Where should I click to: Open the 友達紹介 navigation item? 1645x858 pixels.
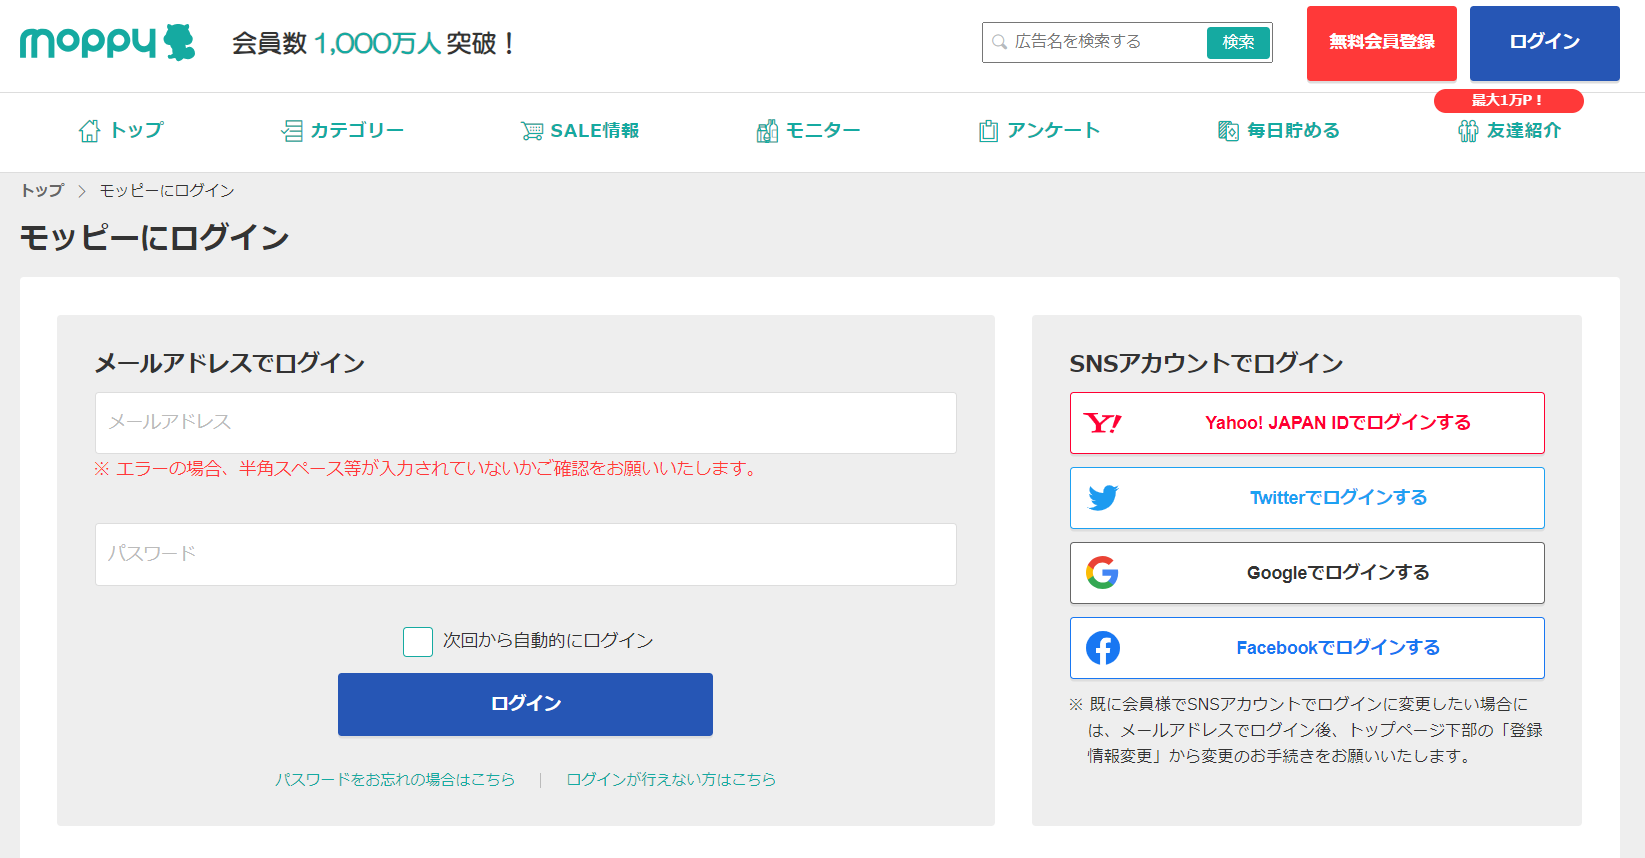(1509, 131)
